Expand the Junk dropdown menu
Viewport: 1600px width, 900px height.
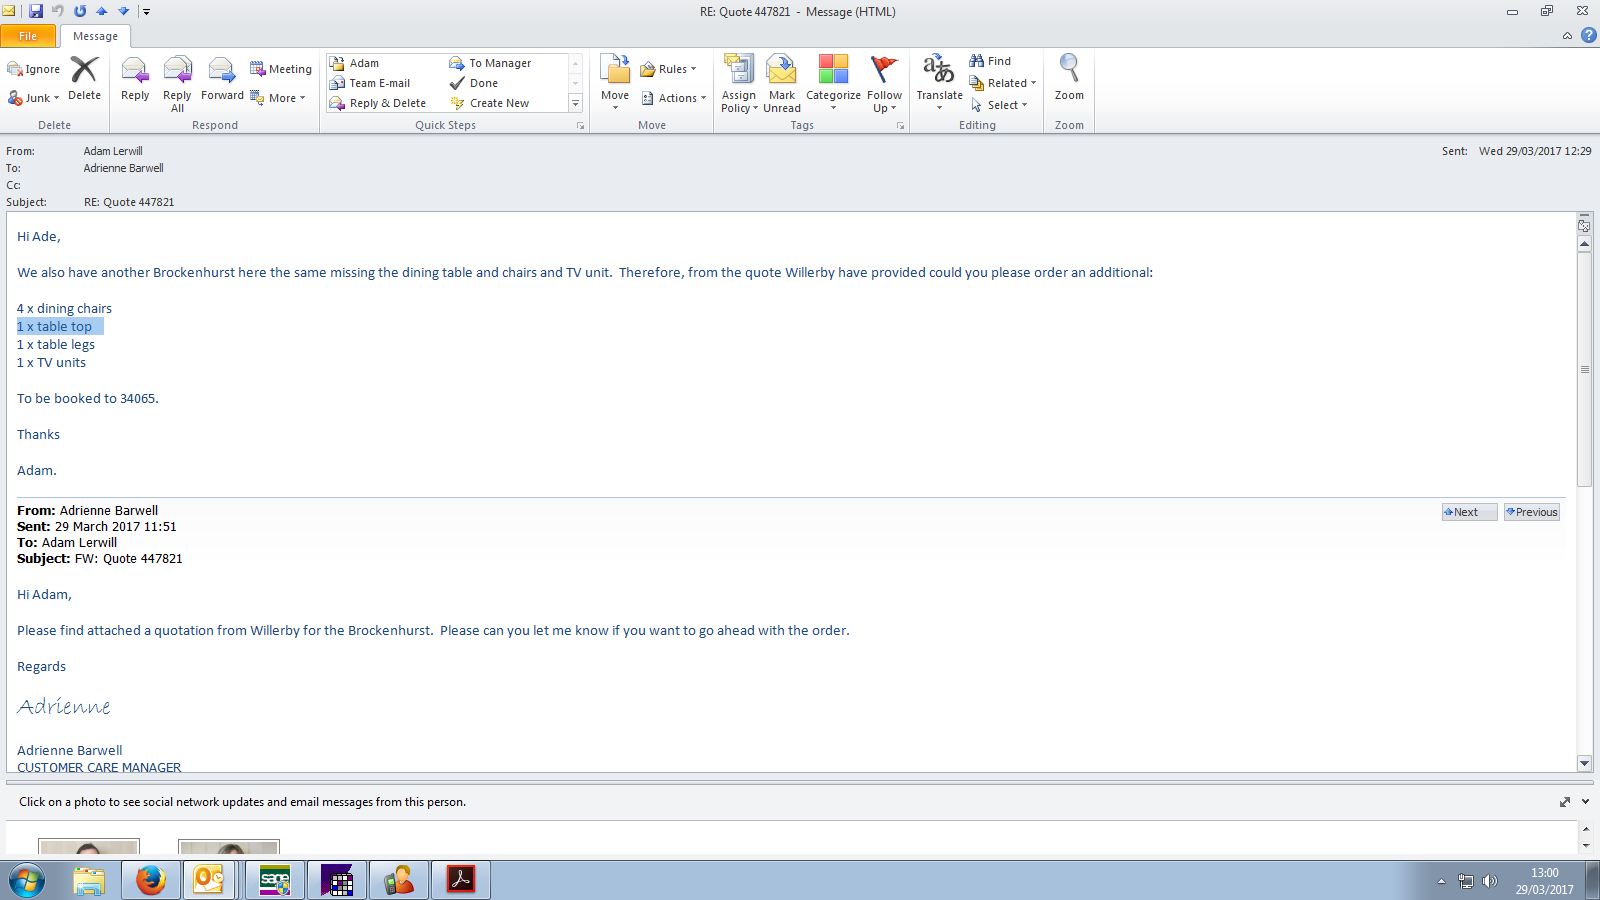(34, 98)
